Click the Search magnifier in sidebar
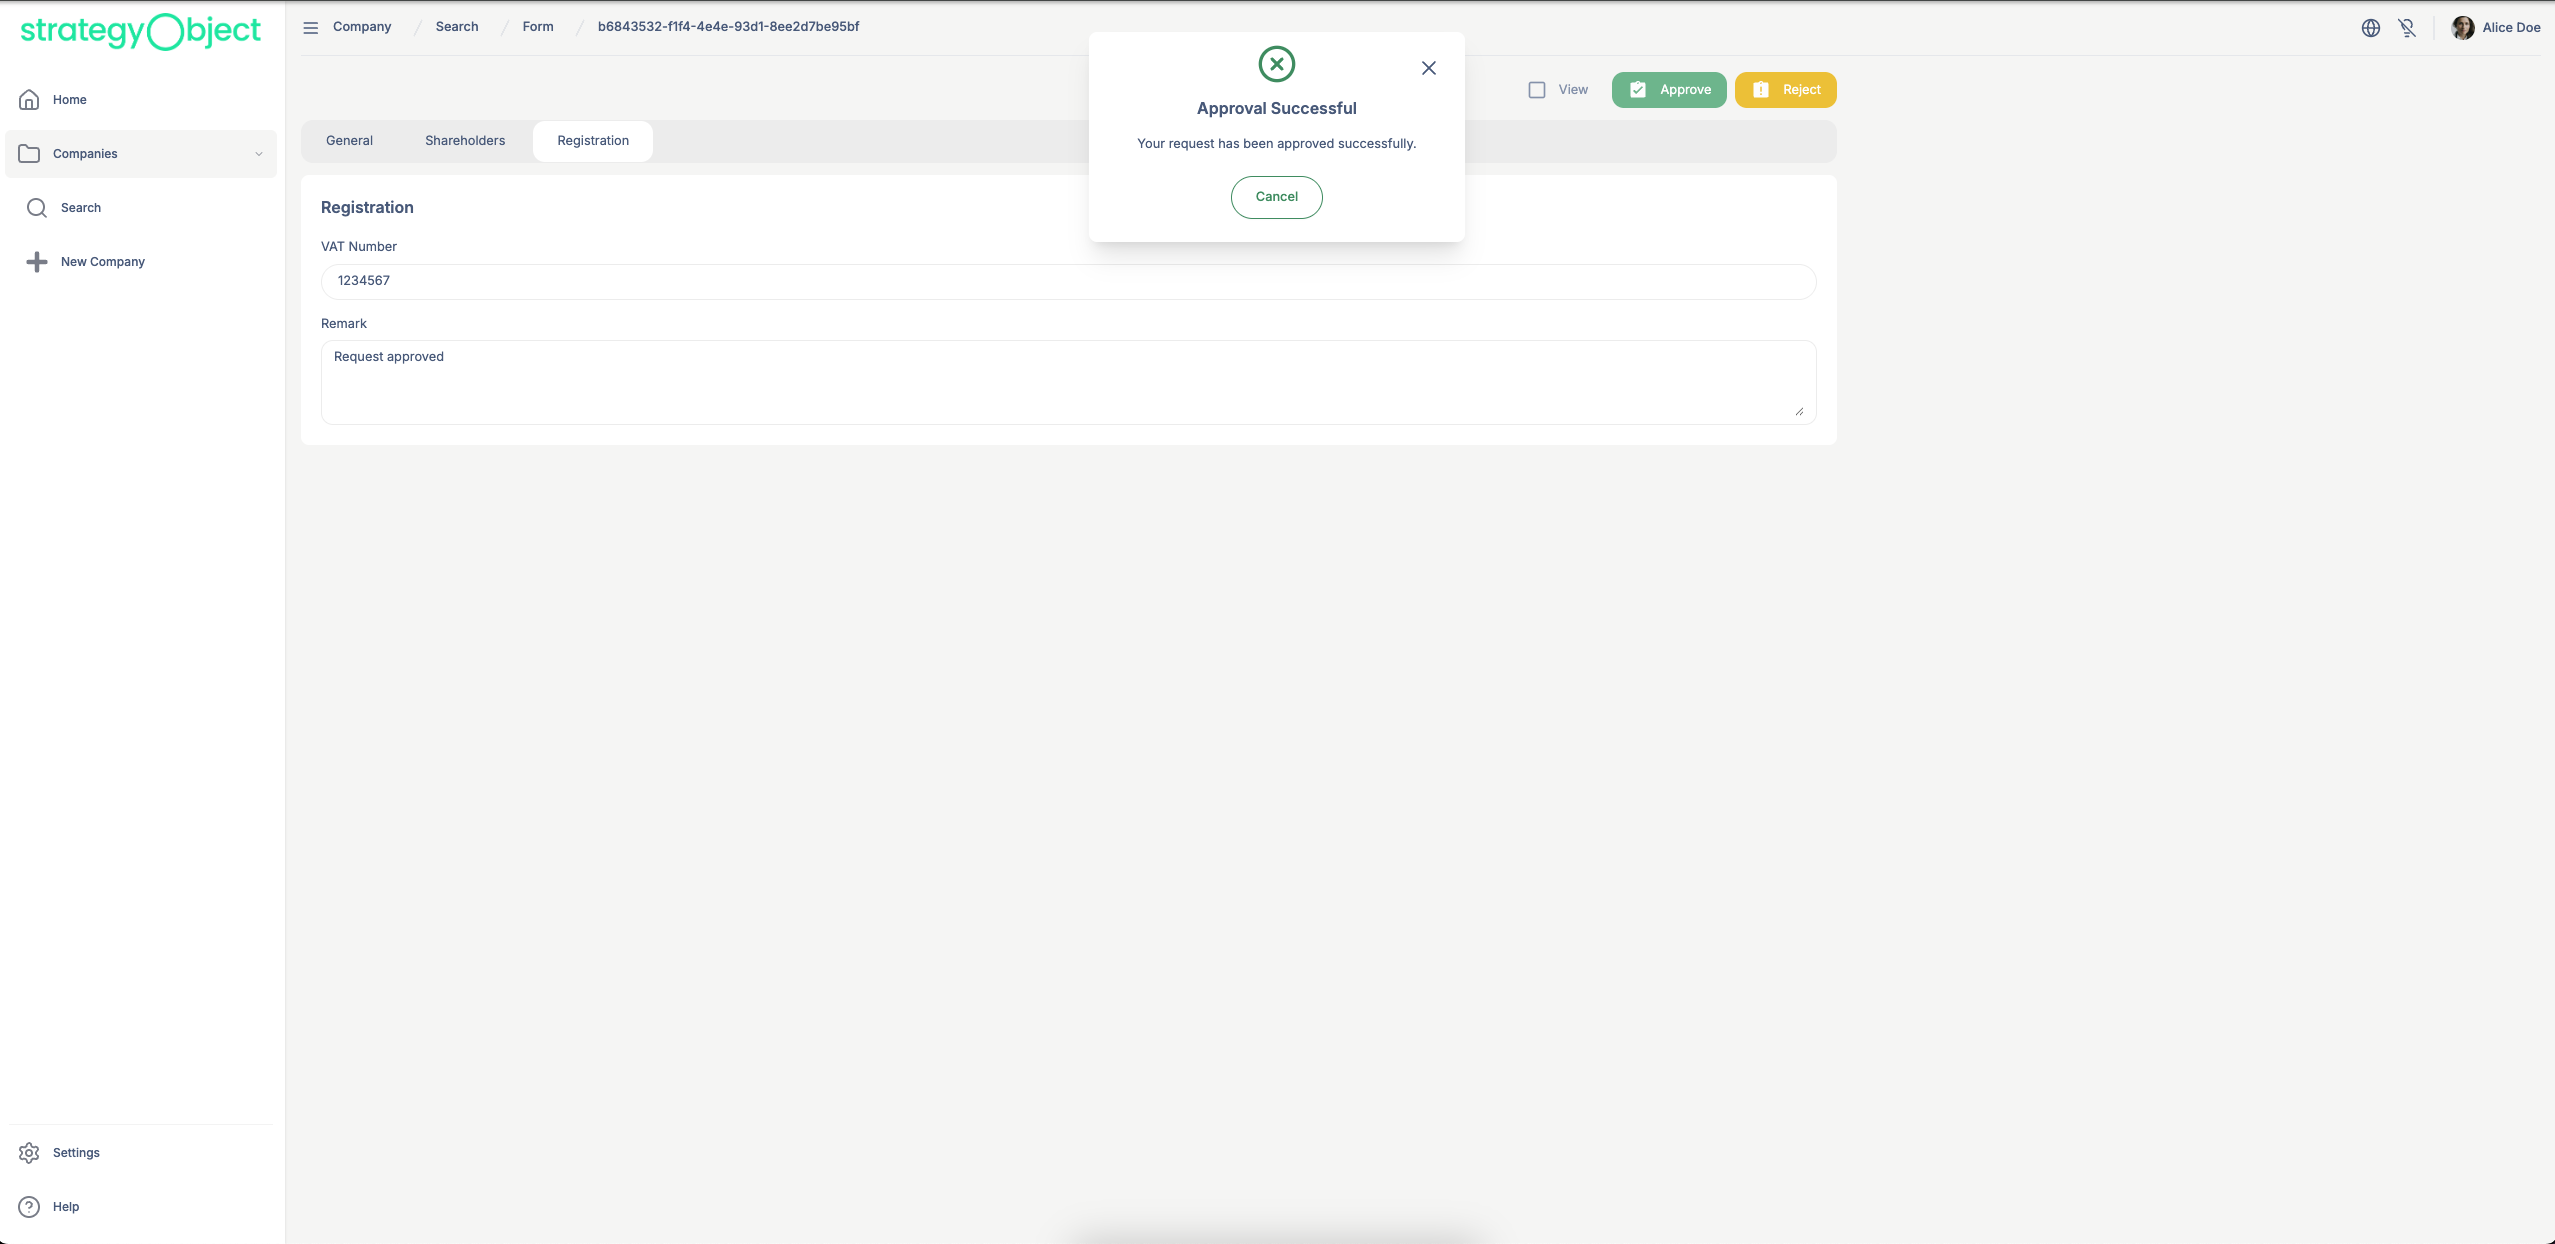Screen dimensions: 2555x1244 [x=37, y=208]
